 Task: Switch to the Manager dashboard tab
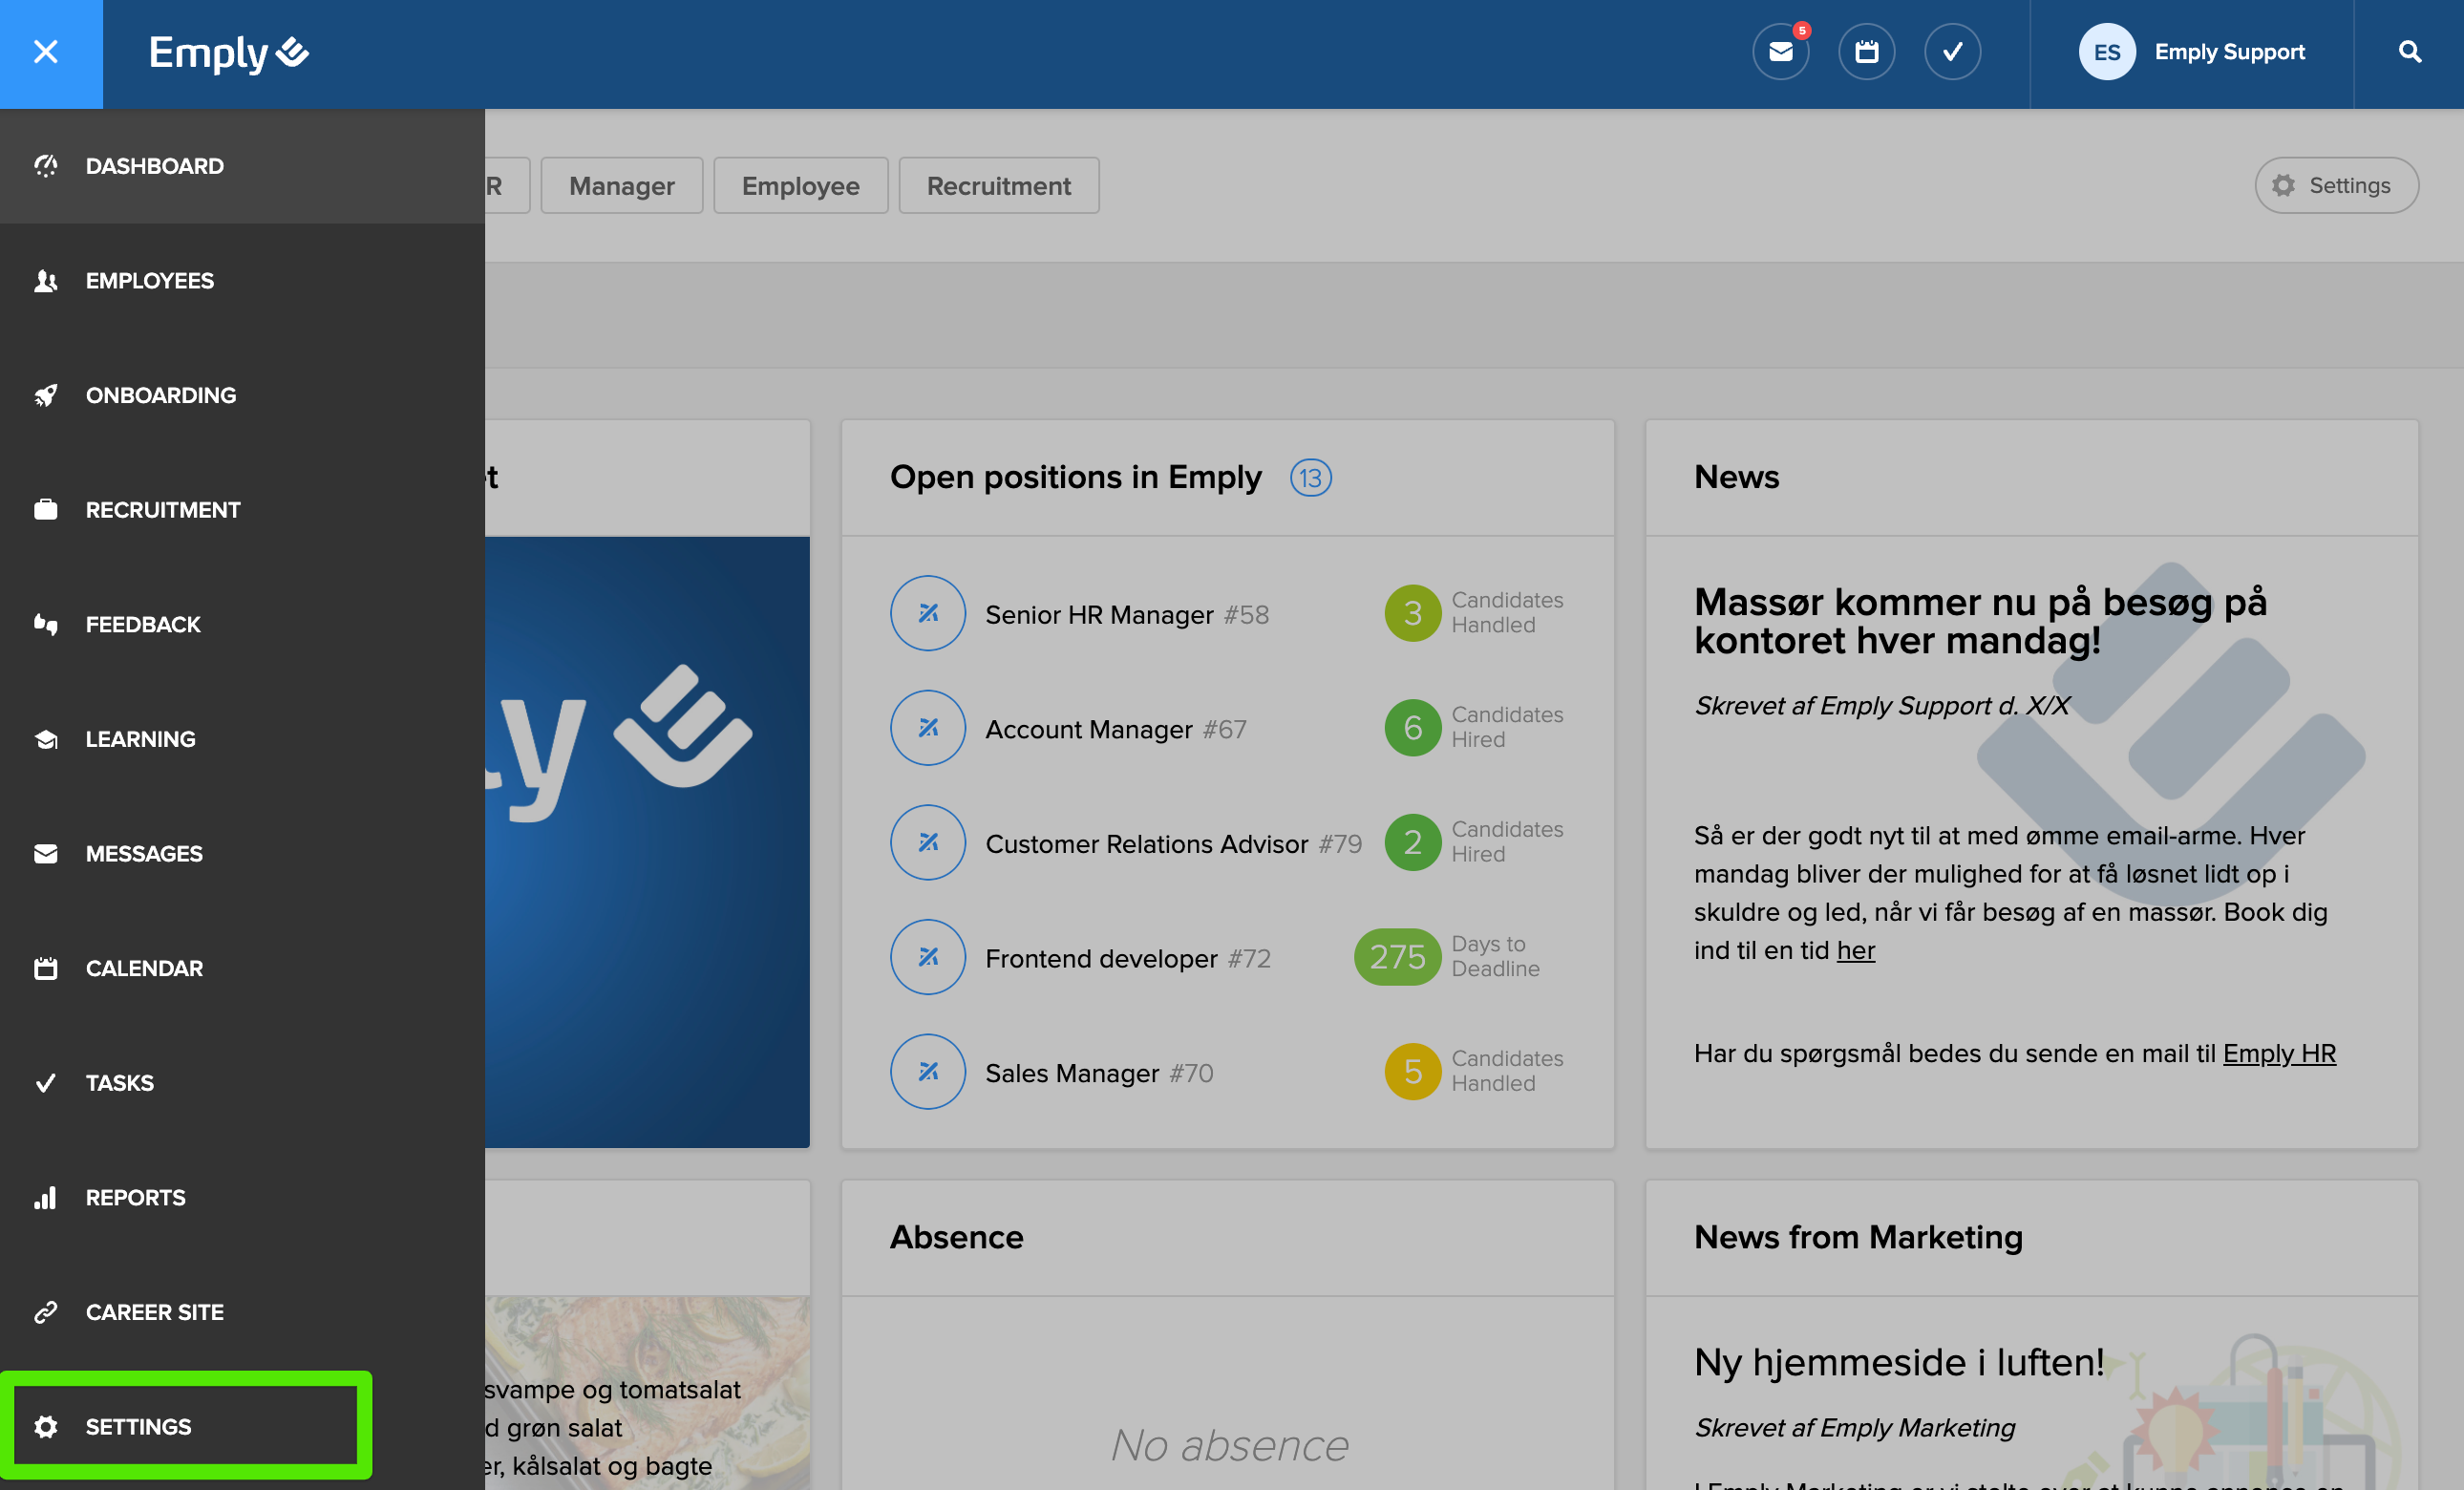pyautogui.click(x=621, y=186)
